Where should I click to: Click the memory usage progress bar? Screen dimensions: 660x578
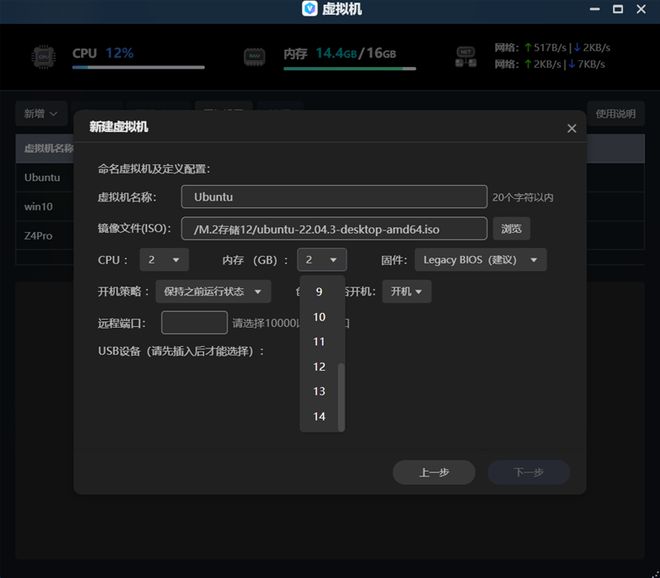tap(350, 68)
